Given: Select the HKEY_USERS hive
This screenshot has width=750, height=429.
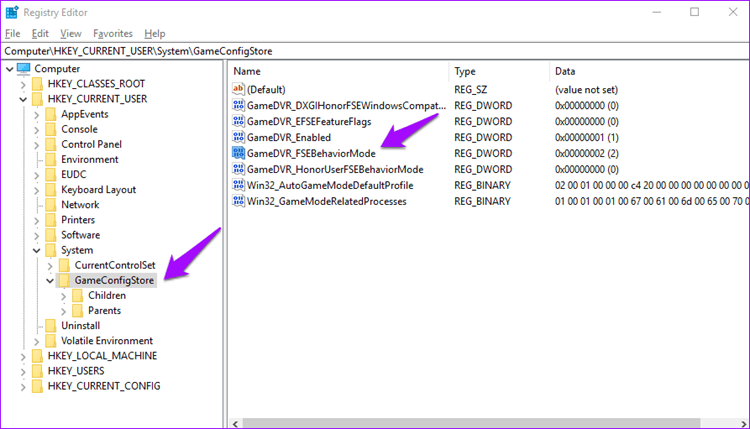Looking at the screenshot, I should click(76, 371).
